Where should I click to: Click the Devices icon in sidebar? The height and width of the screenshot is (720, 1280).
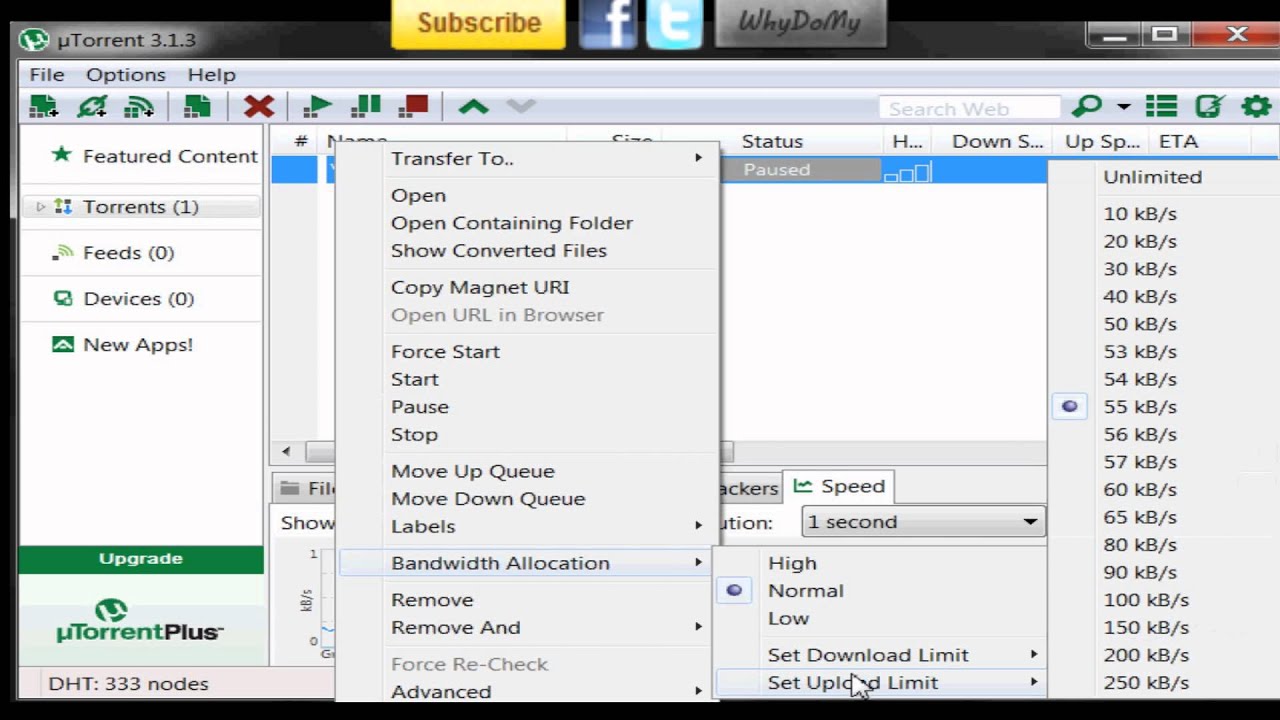pyautogui.click(x=63, y=298)
